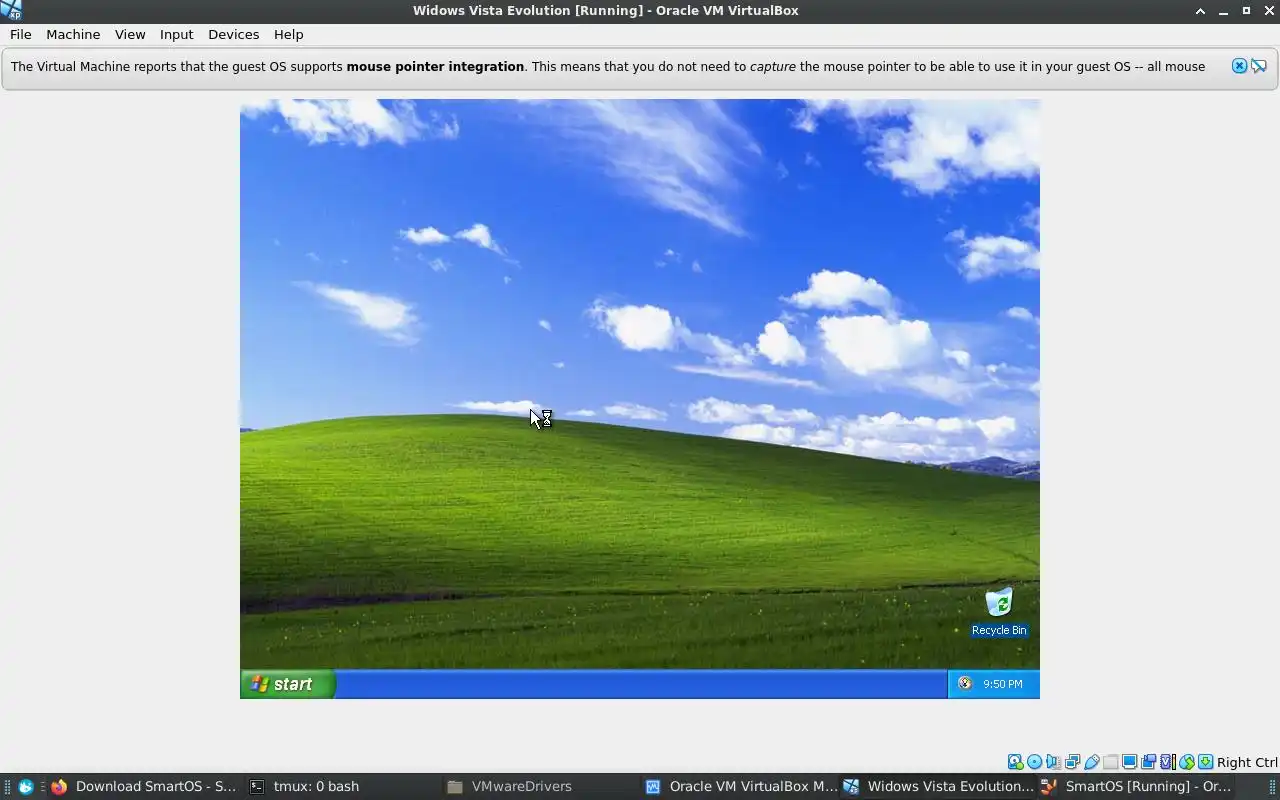
Task: Open the View menu
Action: point(130,34)
